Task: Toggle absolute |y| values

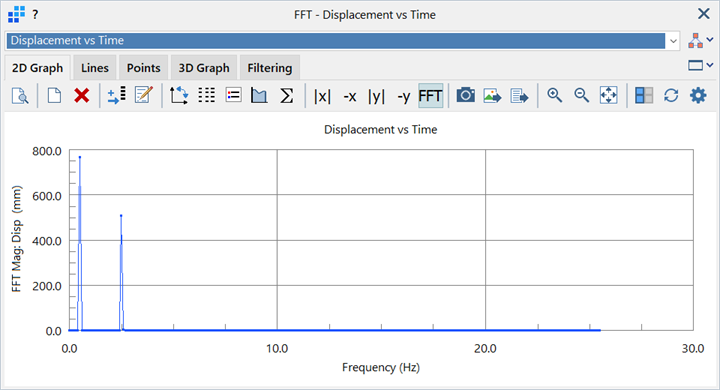Action: [x=376, y=96]
